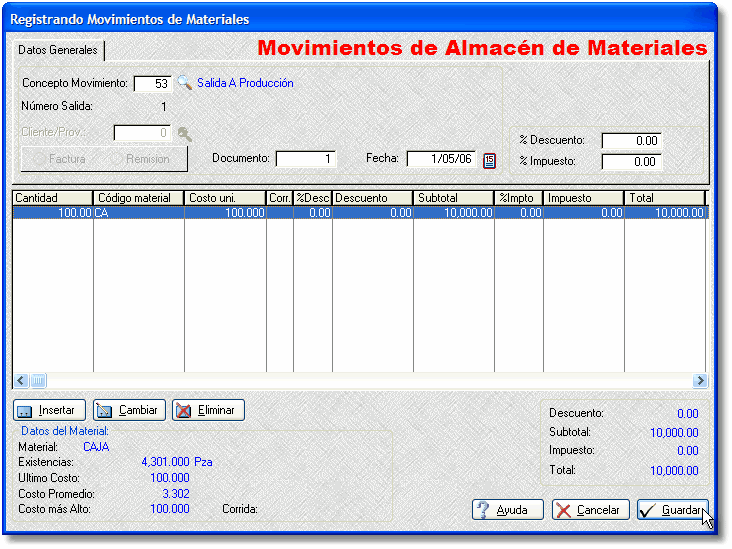Click the magnifier icon beside Concepto Movimiento

click(184, 84)
